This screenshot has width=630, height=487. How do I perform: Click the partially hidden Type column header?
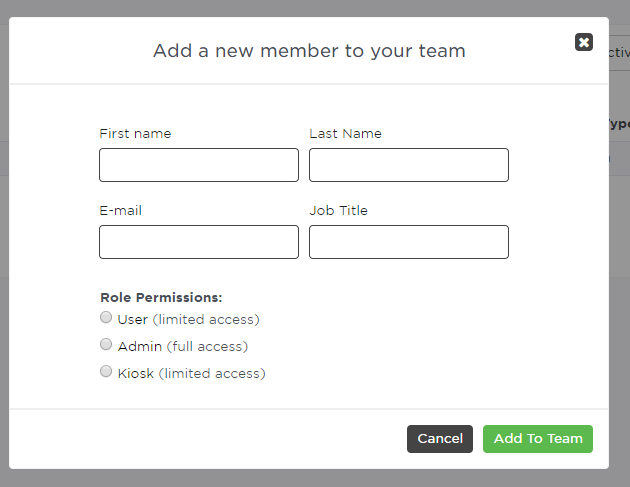pyautogui.click(x=618, y=124)
